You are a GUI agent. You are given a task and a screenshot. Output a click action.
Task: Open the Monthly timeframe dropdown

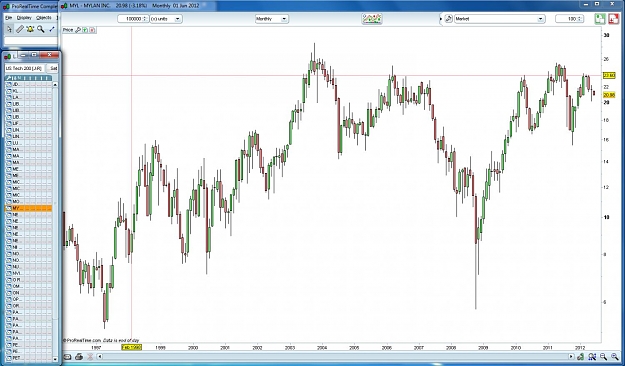pos(271,19)
